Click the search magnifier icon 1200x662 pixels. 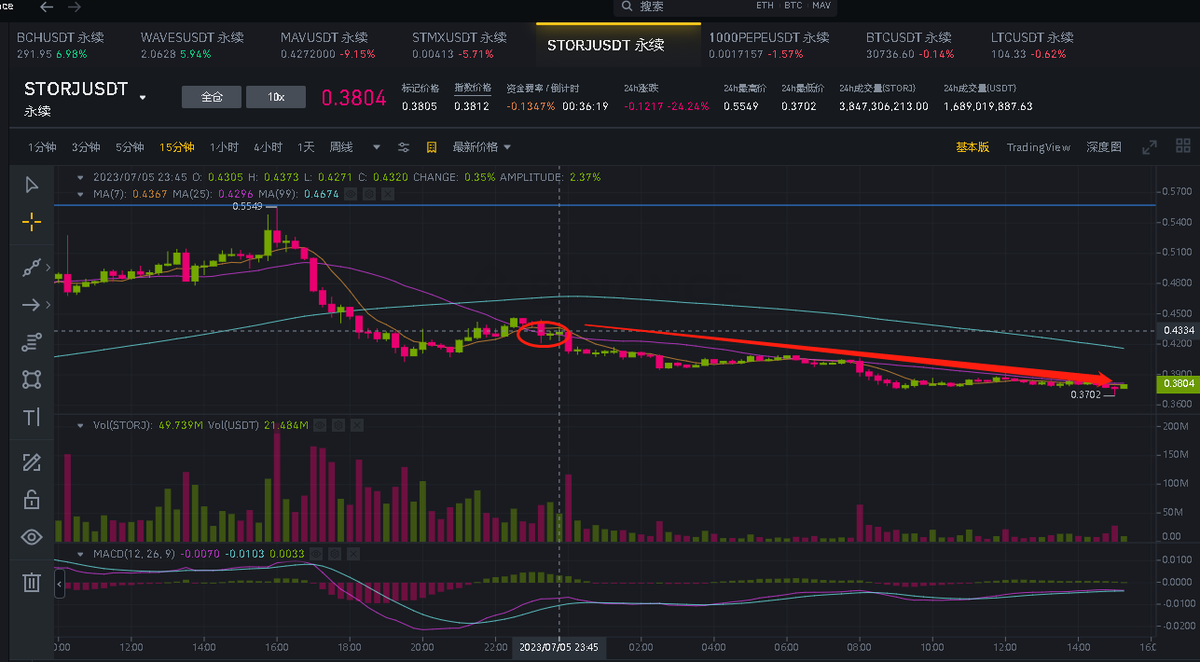point(627,6)
